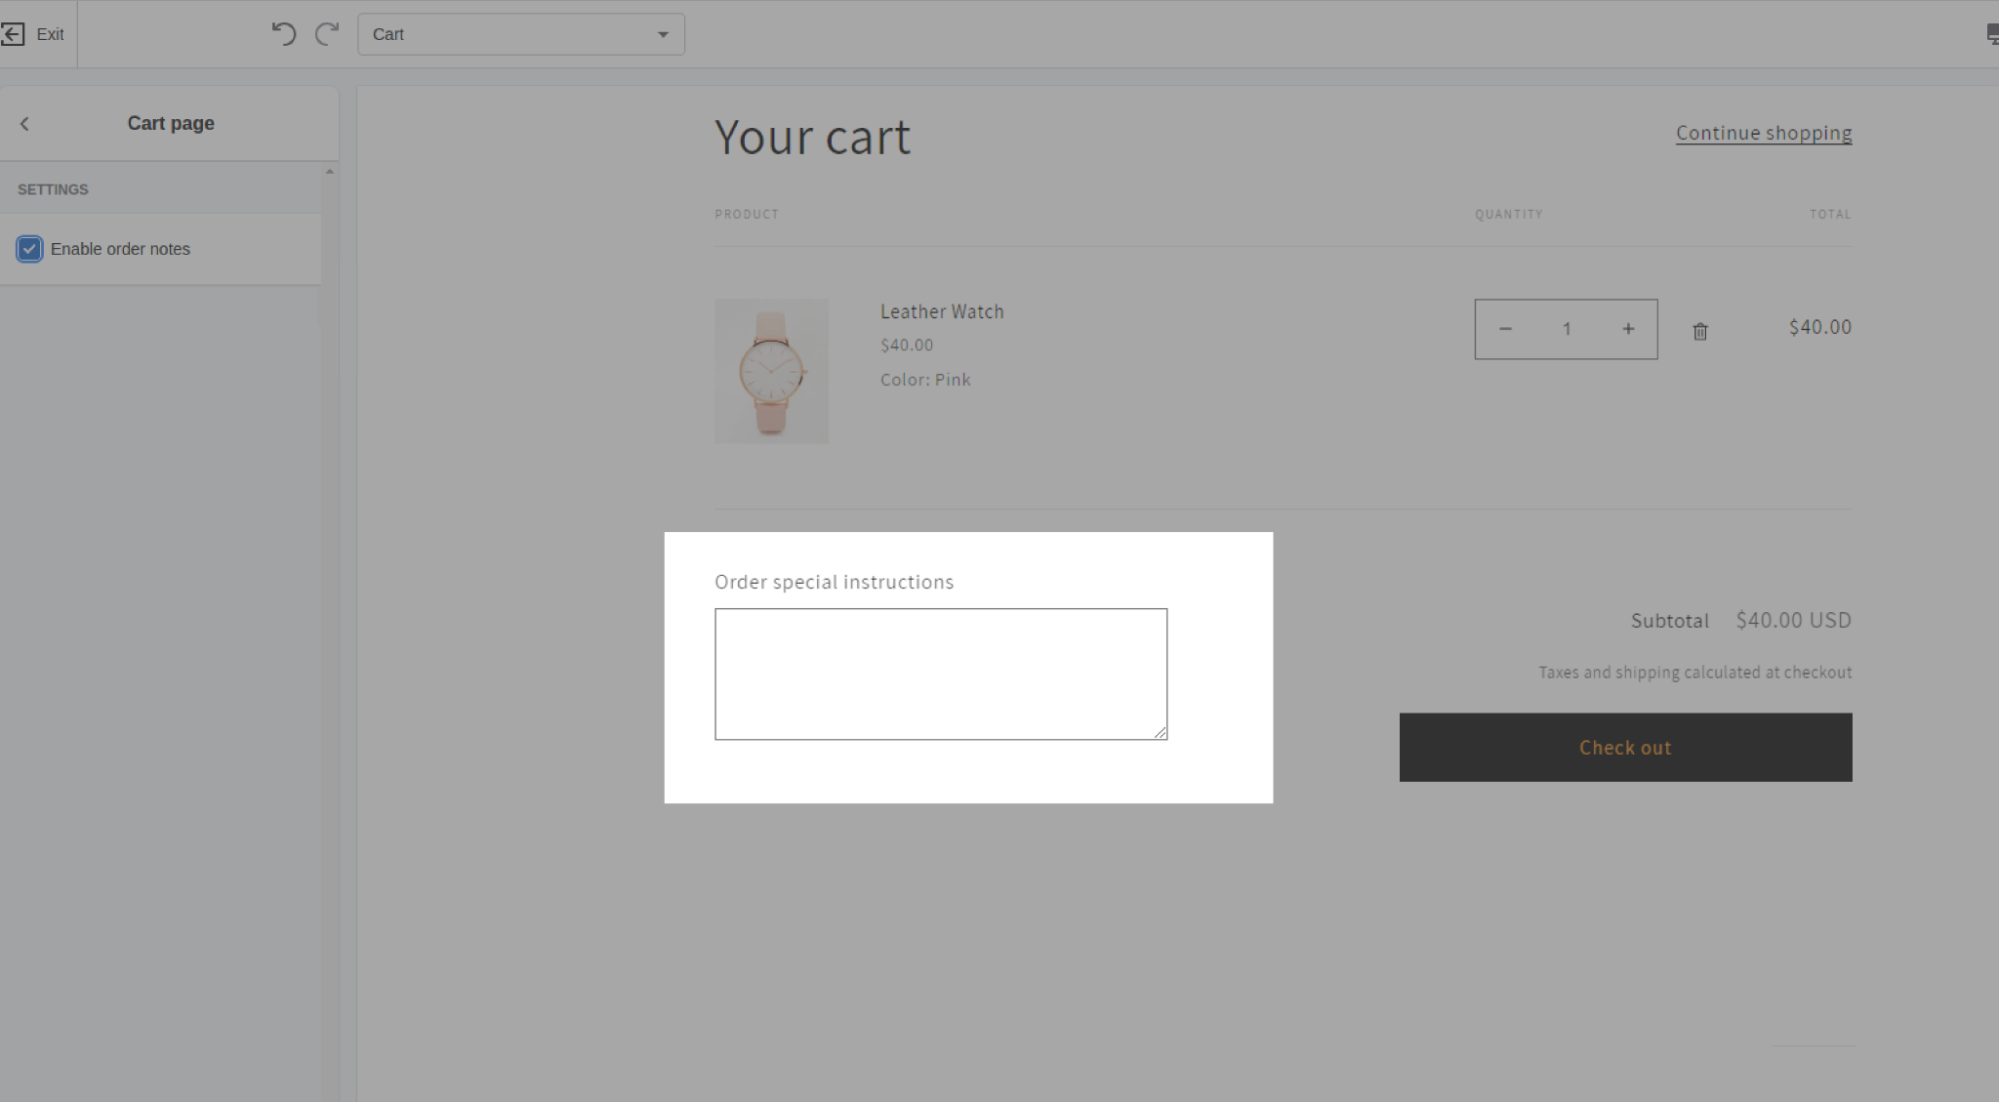The height and width of the screenshot is (1102, 1999).
Task: Expand the Cart page dropdown selector
Action: (664, 34)
